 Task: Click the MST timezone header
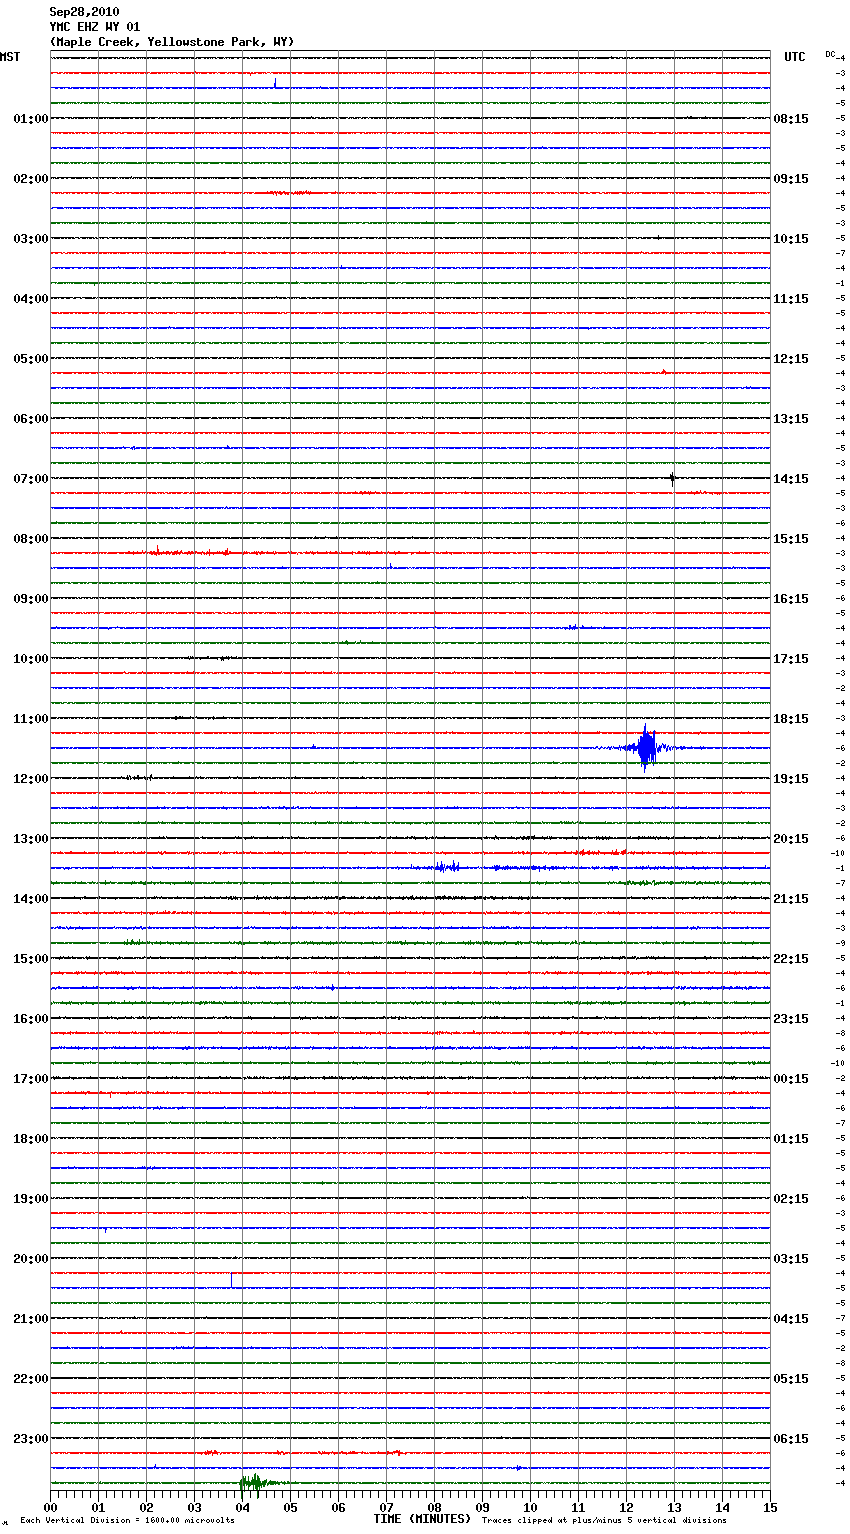click(10, 57)
